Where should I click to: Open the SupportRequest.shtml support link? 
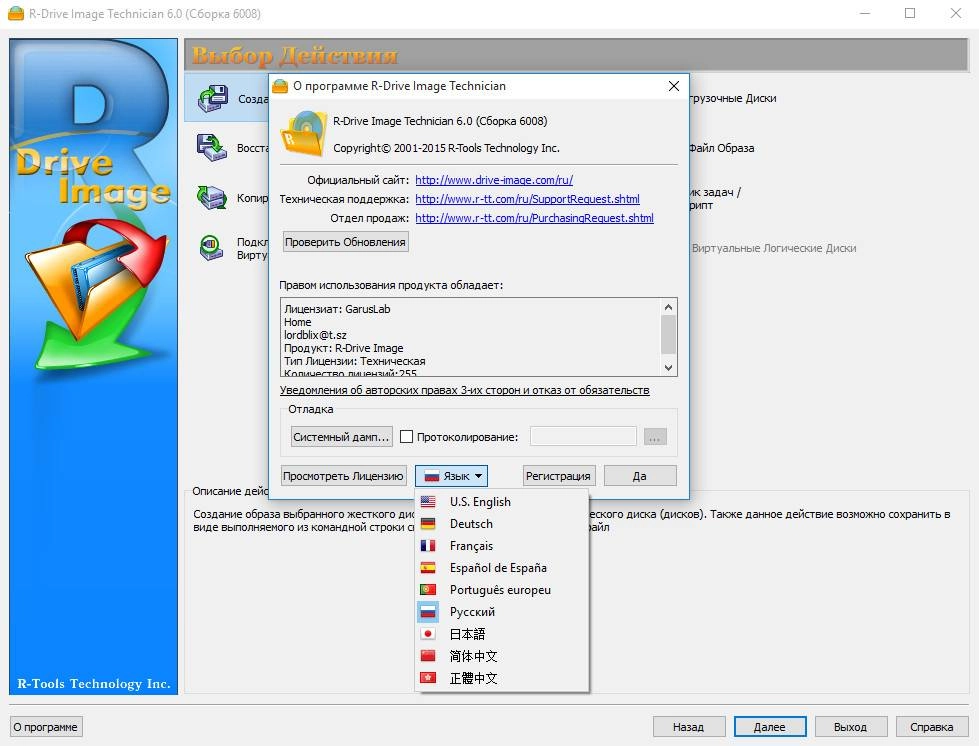click(528, 199)
